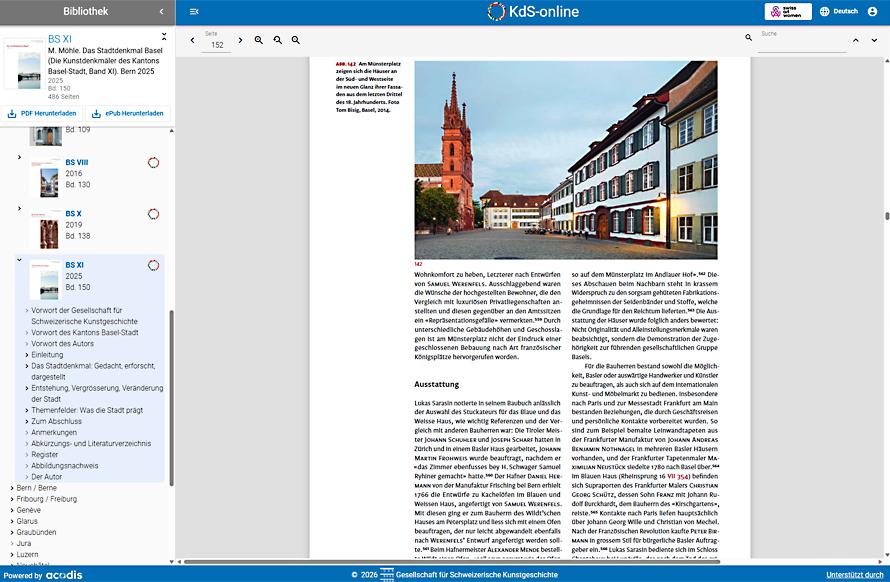Expand the Jura canton
890x582 pixels.
point(12,543)
